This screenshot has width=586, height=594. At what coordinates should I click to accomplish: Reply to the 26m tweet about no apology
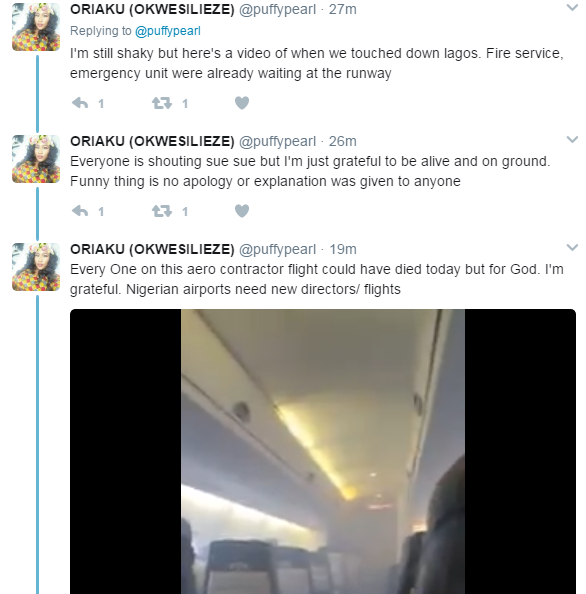80,211
